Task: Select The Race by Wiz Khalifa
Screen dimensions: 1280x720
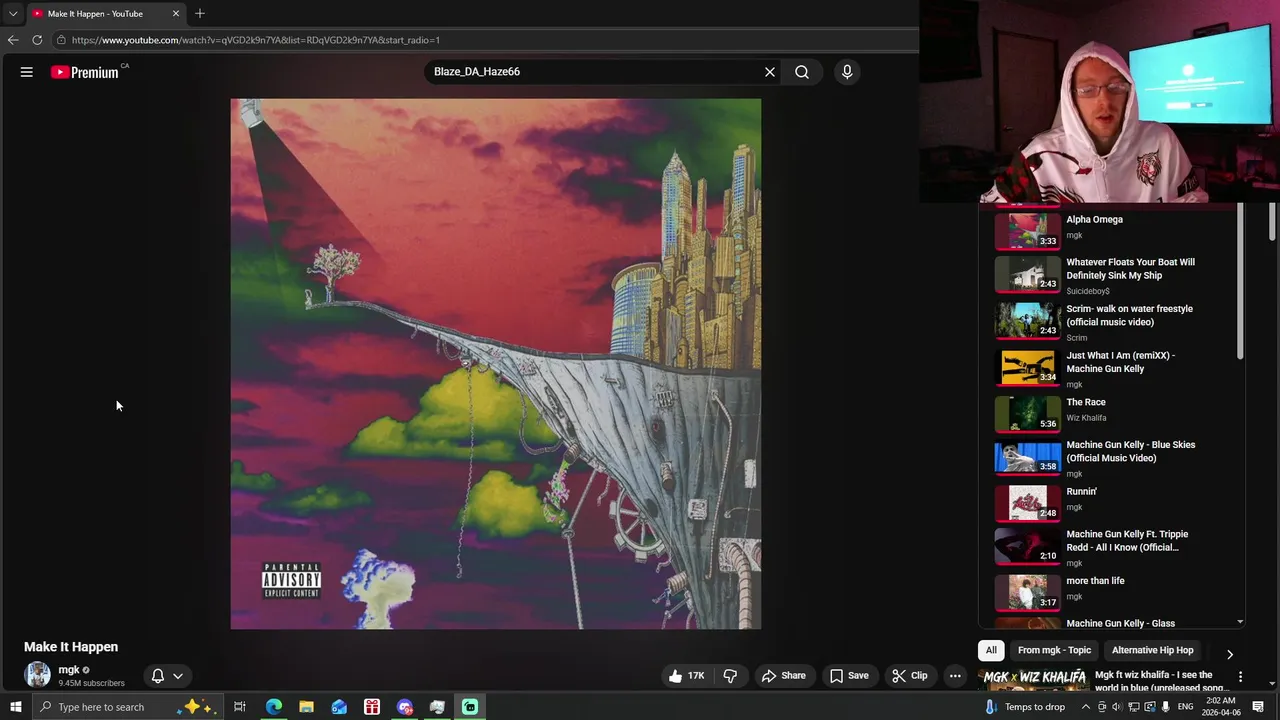Action: coord(1110,413)
